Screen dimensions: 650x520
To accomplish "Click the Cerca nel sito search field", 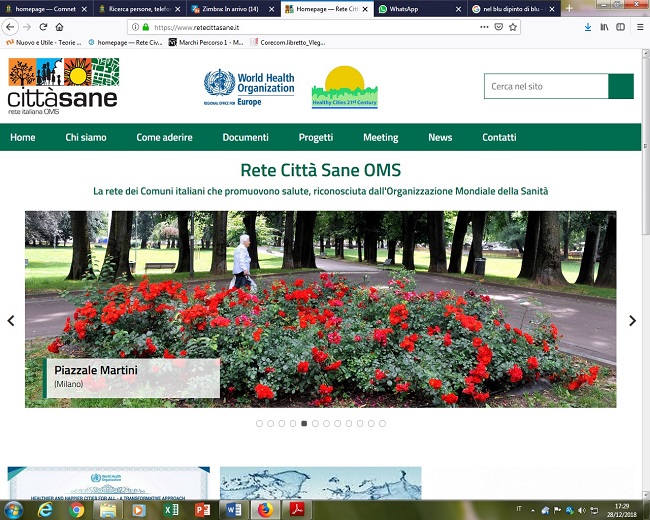I will tap(546, 86).
